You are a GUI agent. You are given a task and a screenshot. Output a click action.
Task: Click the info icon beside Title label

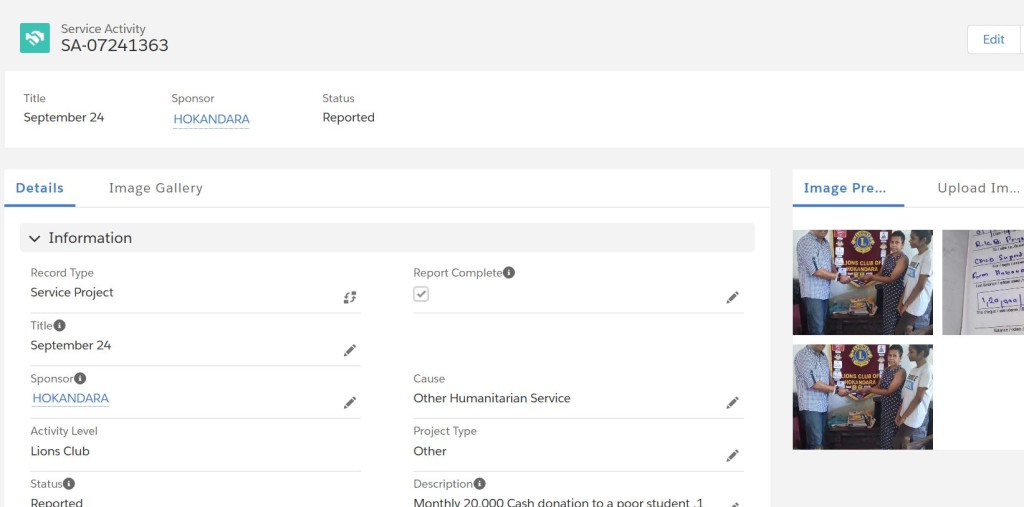click(x=59, y=325)
